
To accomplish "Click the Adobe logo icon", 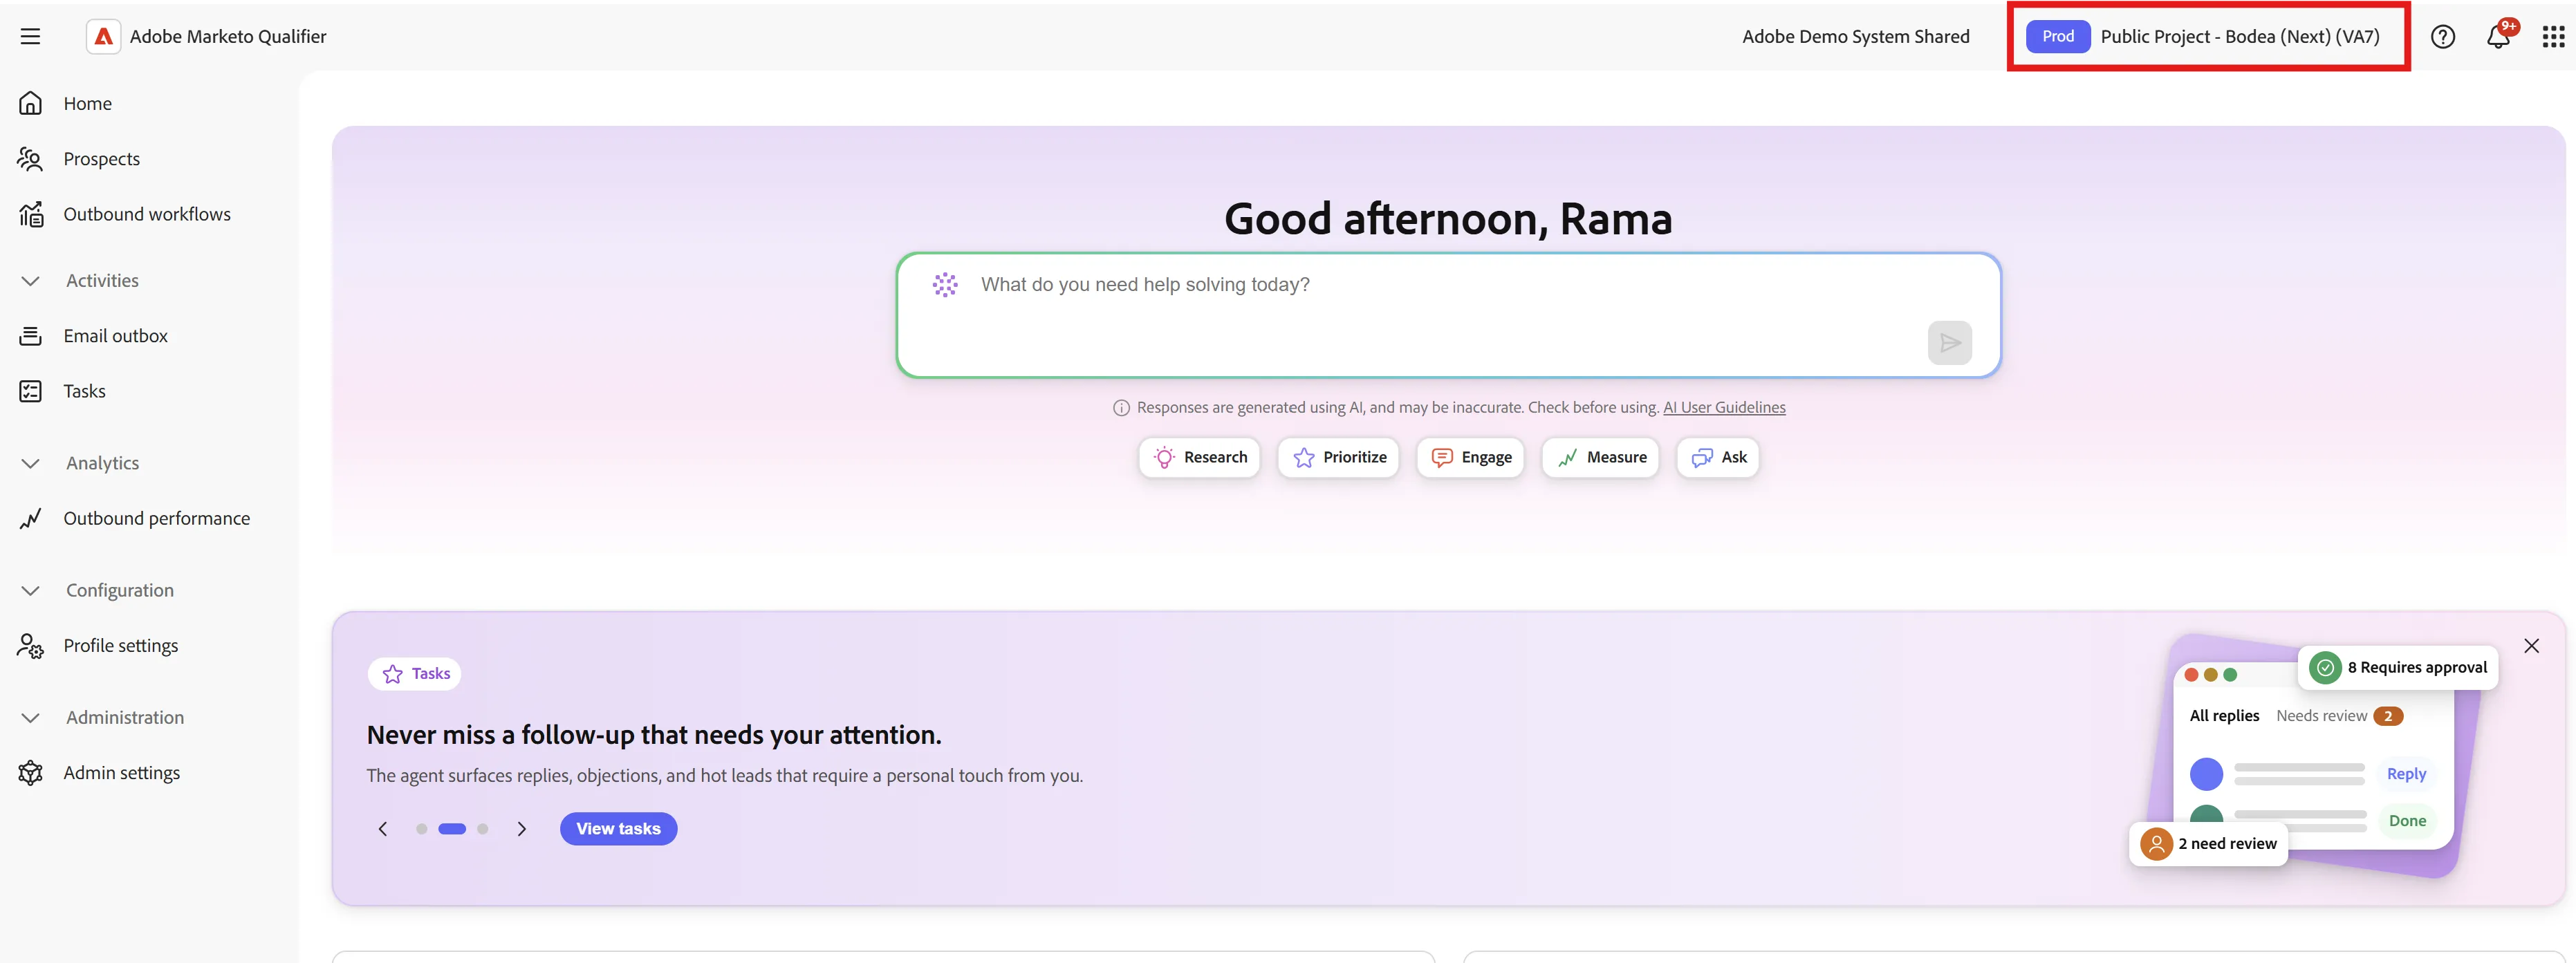I will pyautogui.click(x=103, y=36).
